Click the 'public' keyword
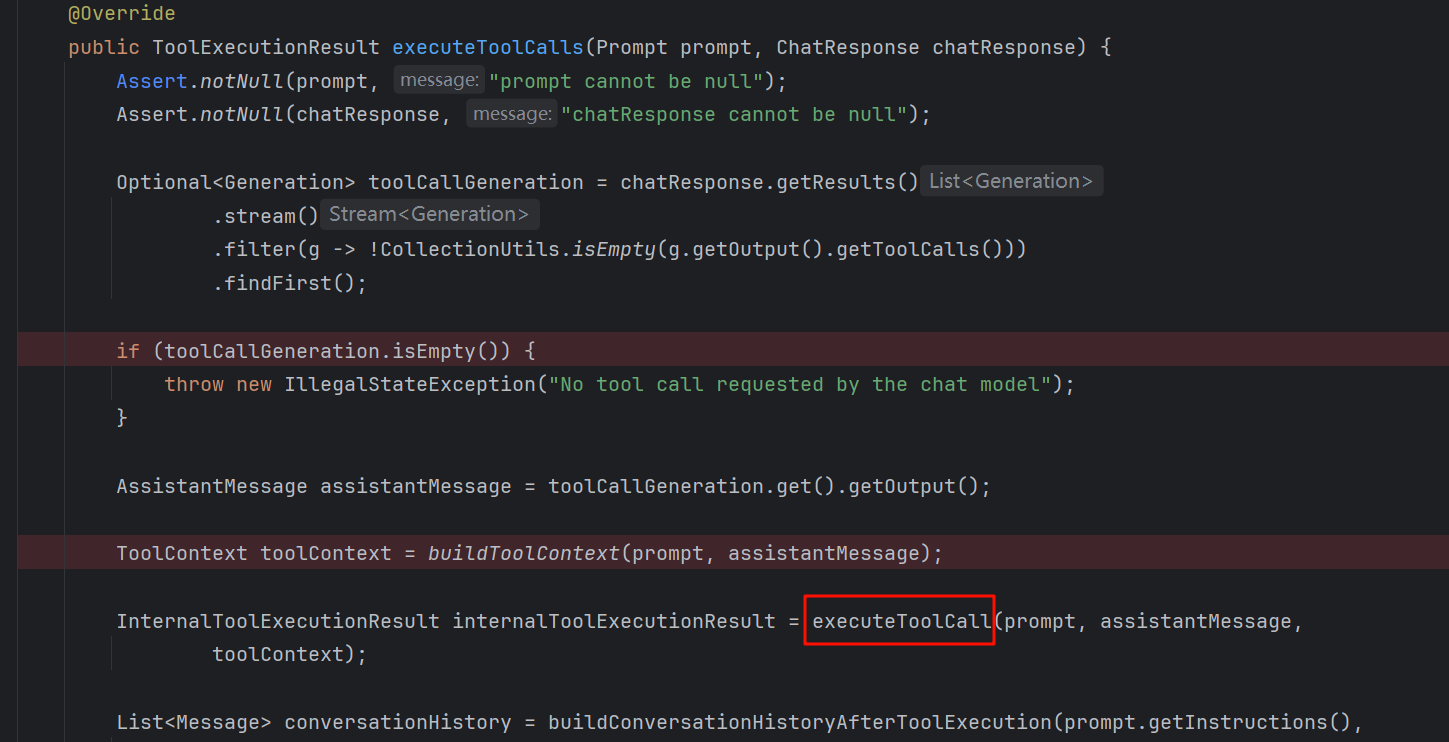 click(x=104, y=47)
